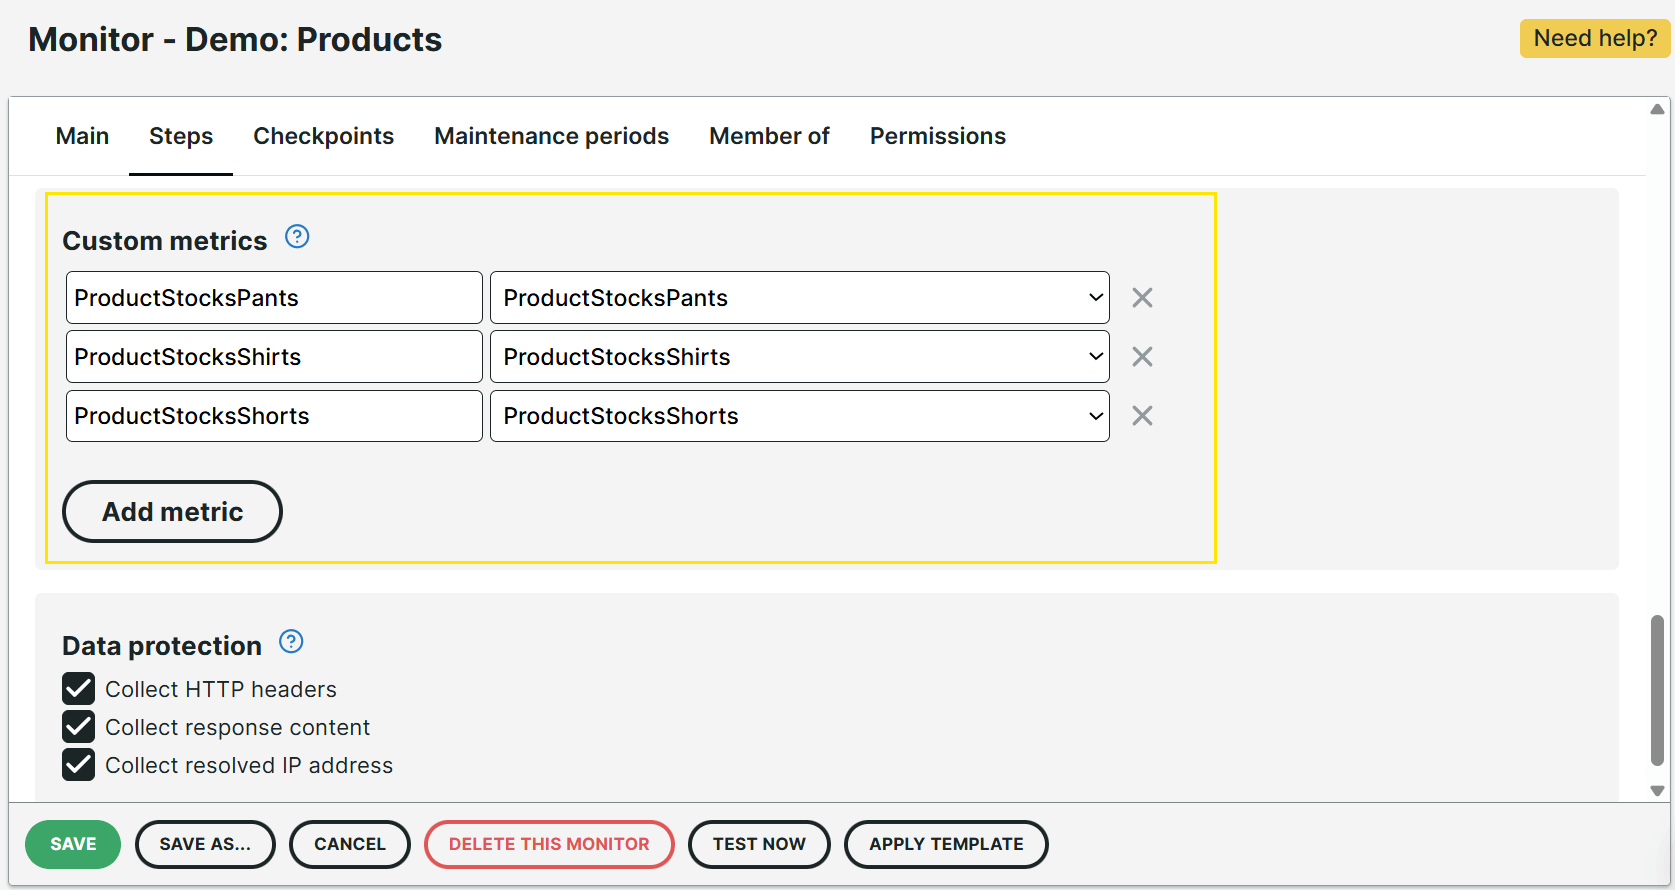The image size is (1675, 890).
Task: Expand the ProductStocksShorts variable dropdown
Action: (x=799, y=416)
